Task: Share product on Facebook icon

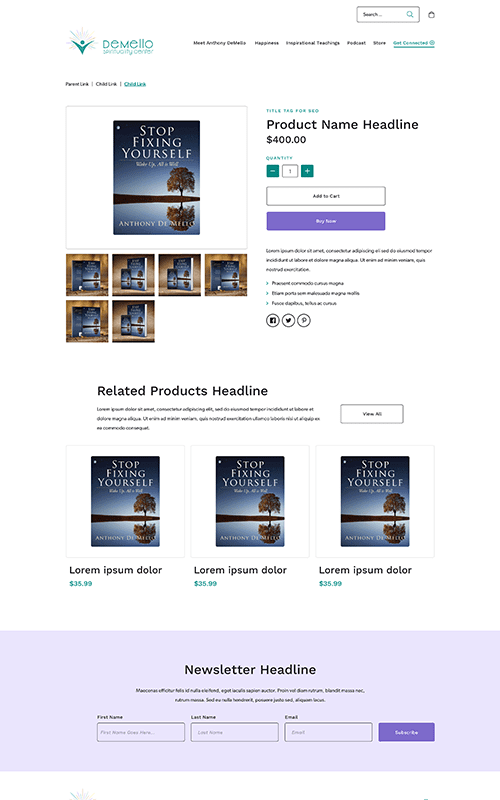Action: (x=272, y=320)
